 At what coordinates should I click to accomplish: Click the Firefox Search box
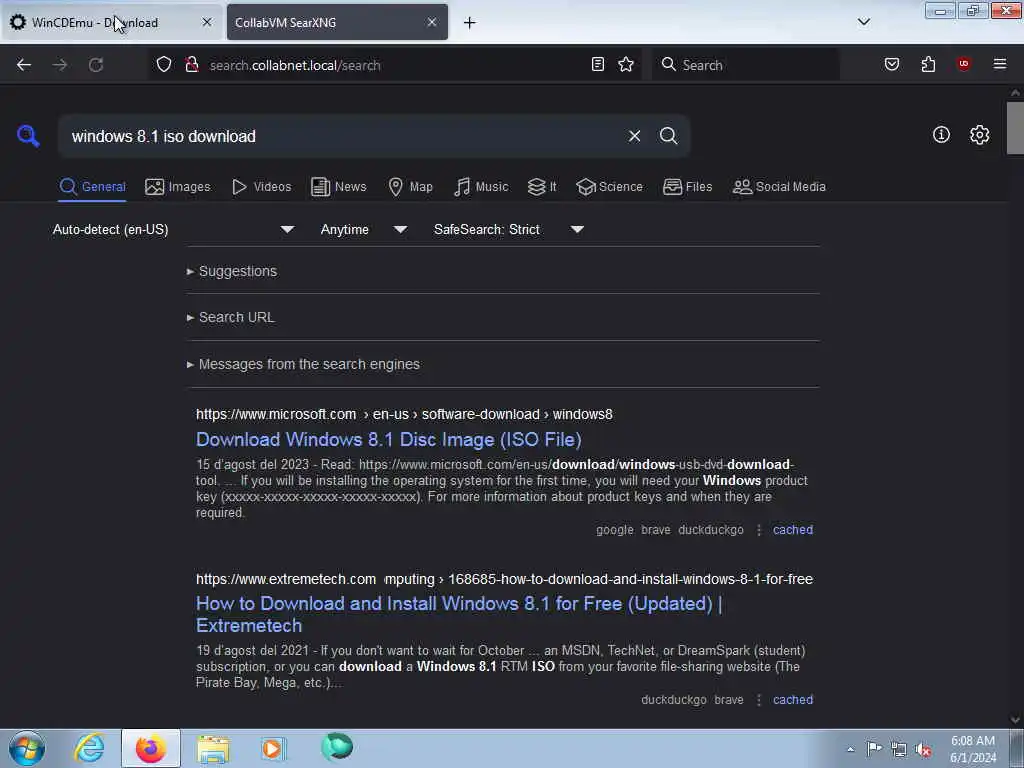click(x=746, y=65)
